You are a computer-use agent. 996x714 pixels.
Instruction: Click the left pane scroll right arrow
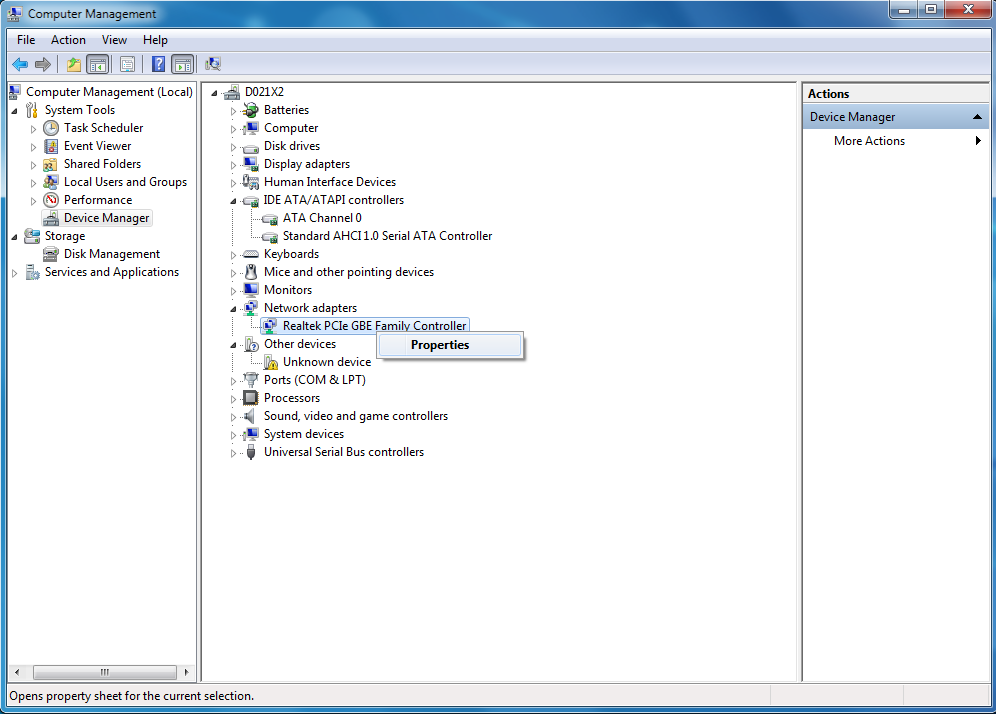point(186,672)
